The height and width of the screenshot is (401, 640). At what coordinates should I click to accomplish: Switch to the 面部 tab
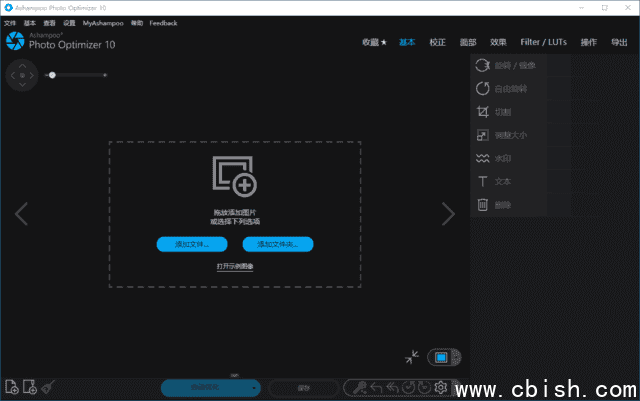pyautogui.click(x=468, y=42)
